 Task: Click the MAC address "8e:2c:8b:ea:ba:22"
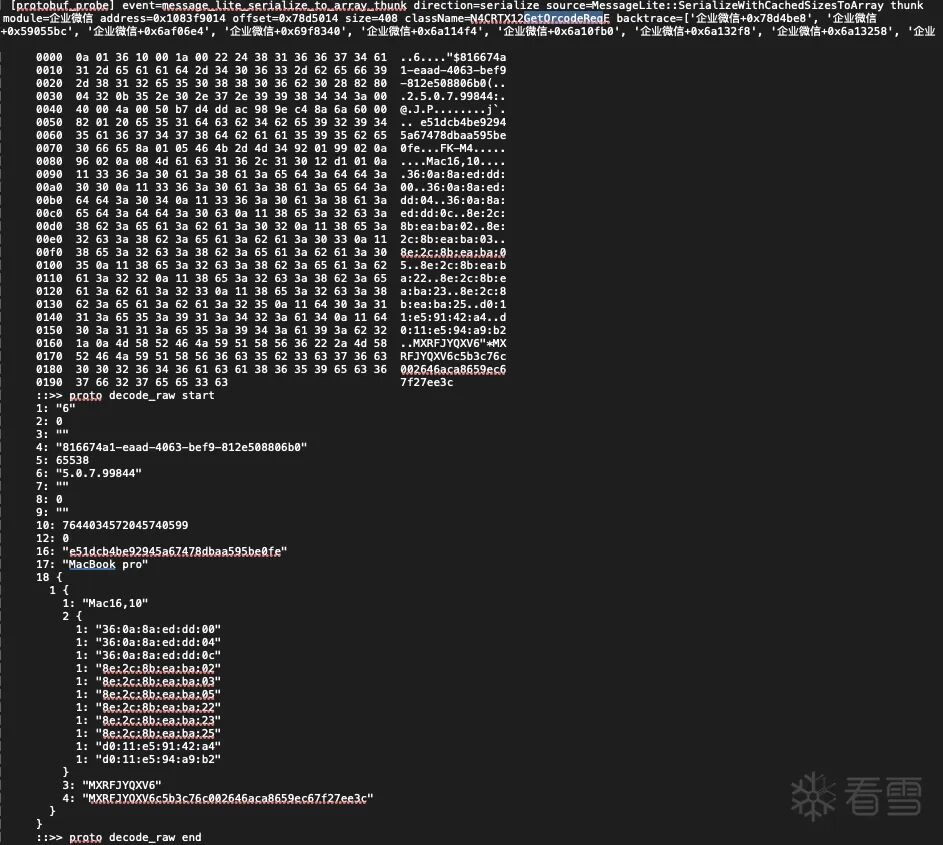158,707
